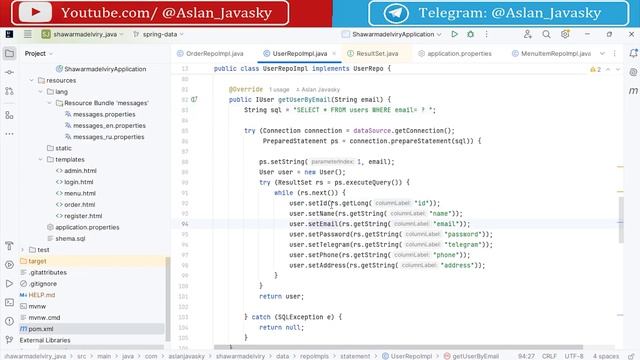Click the override gutter icon at line 82
This screenshot has width=640, height=360.
(x=194, y=99)
